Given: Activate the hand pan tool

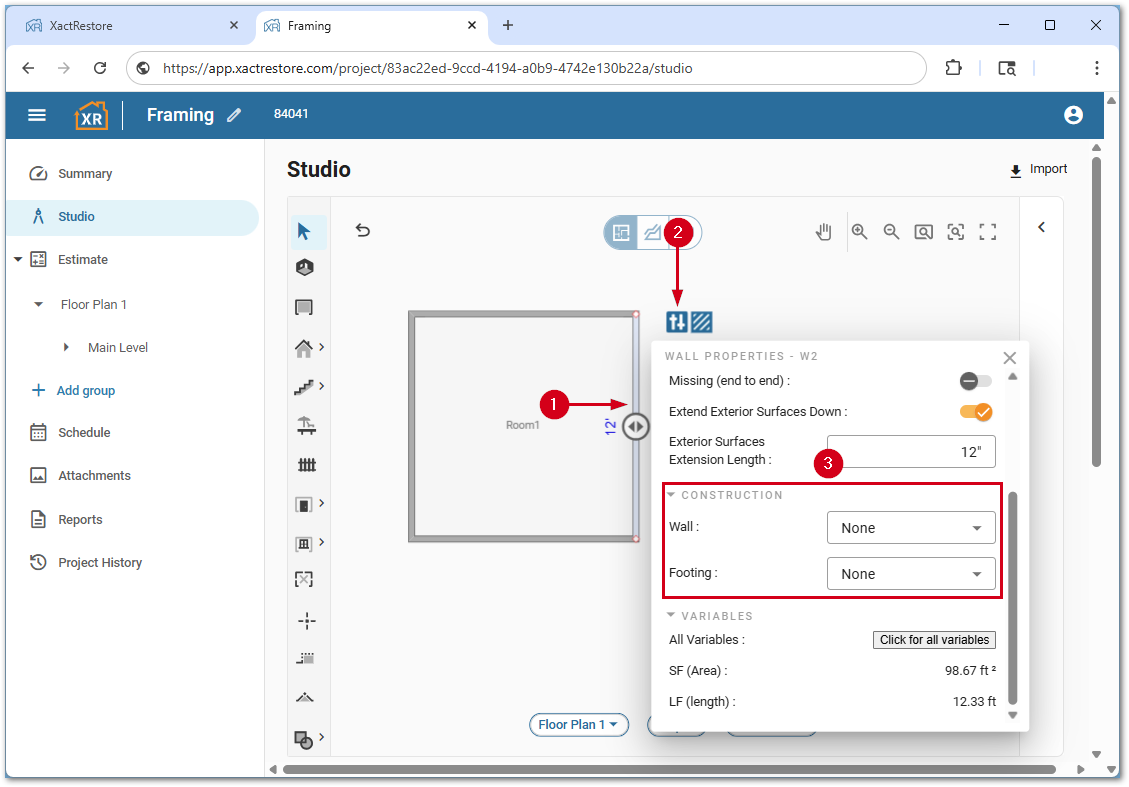Looking at the screenshot, I should tap(823, 232).
